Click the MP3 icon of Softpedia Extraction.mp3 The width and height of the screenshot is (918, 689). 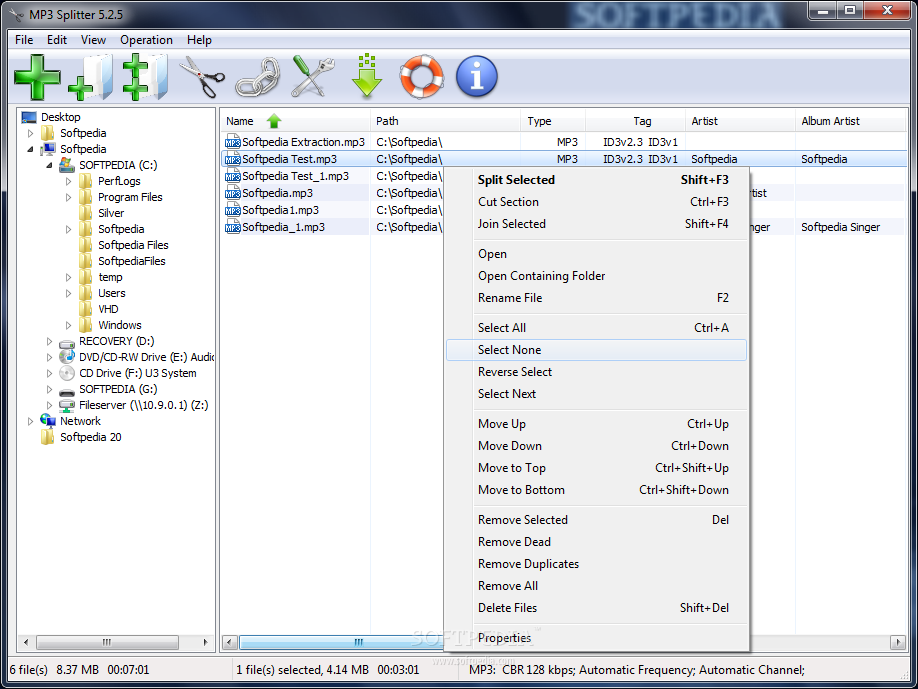232,142
